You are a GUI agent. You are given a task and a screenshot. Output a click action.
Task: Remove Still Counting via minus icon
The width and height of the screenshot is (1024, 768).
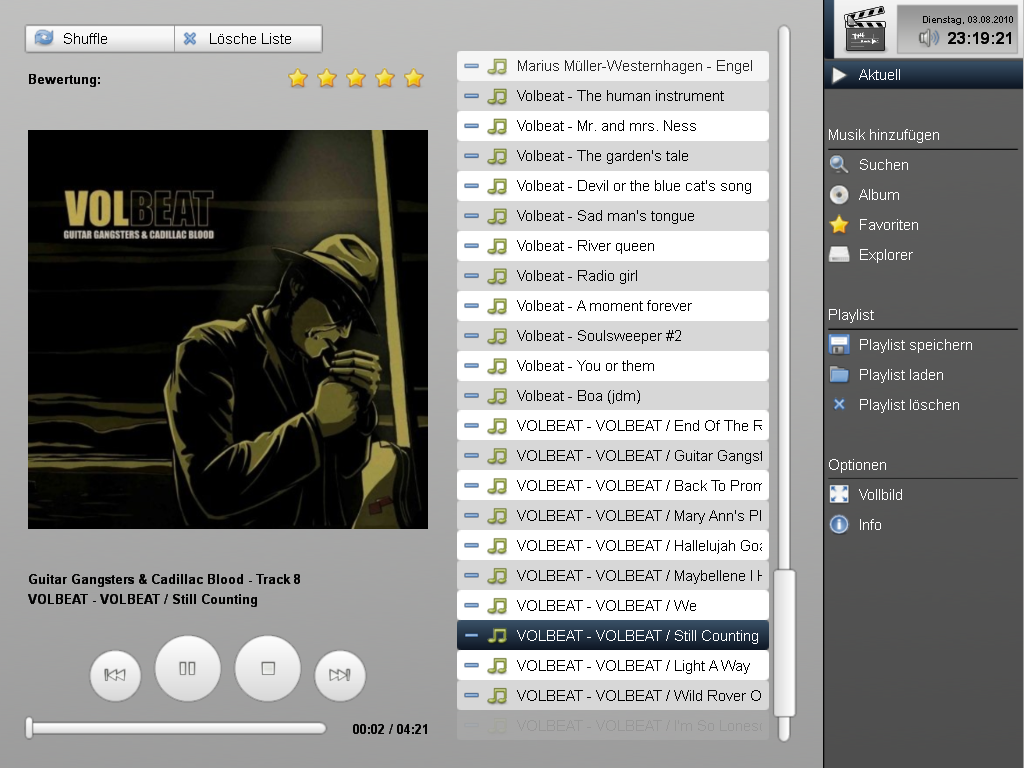[x=471, y=635]
